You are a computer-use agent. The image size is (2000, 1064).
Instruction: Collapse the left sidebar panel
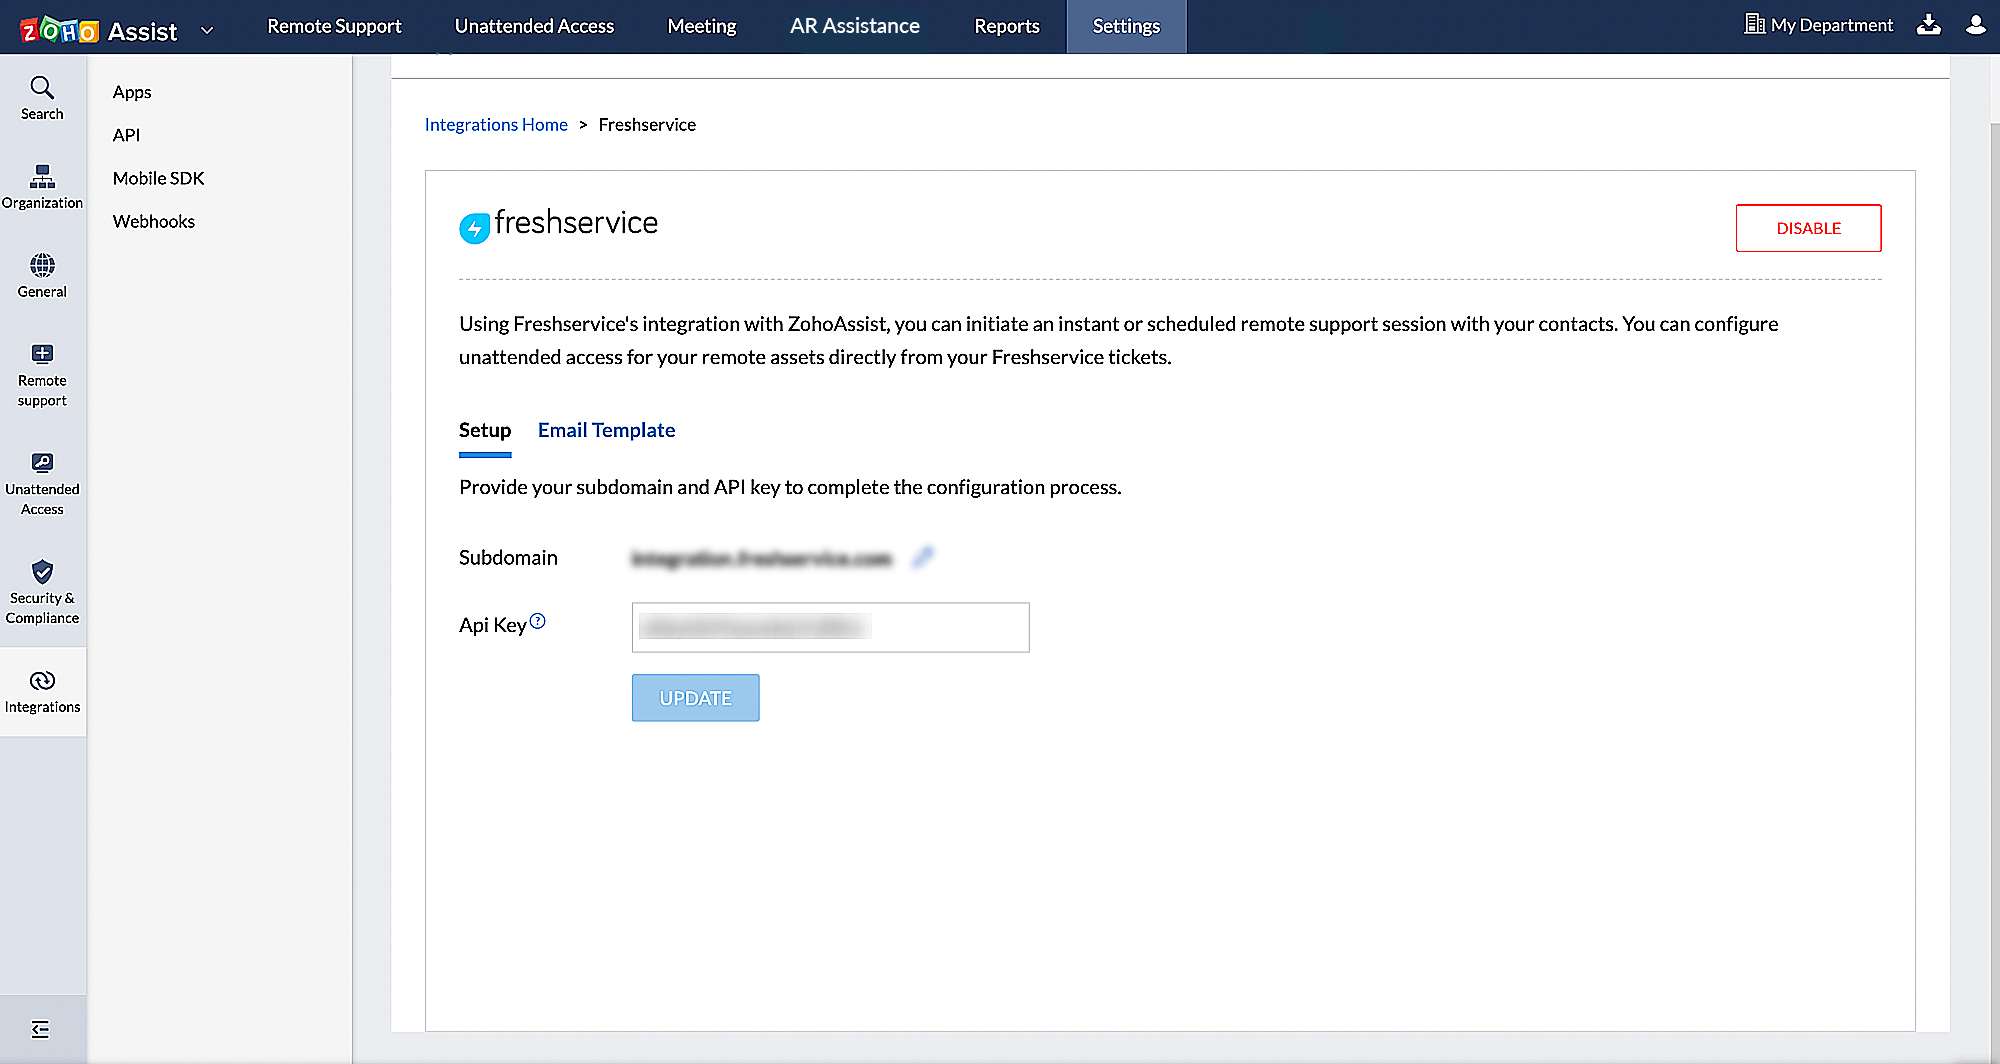(x=40, y=1029)
